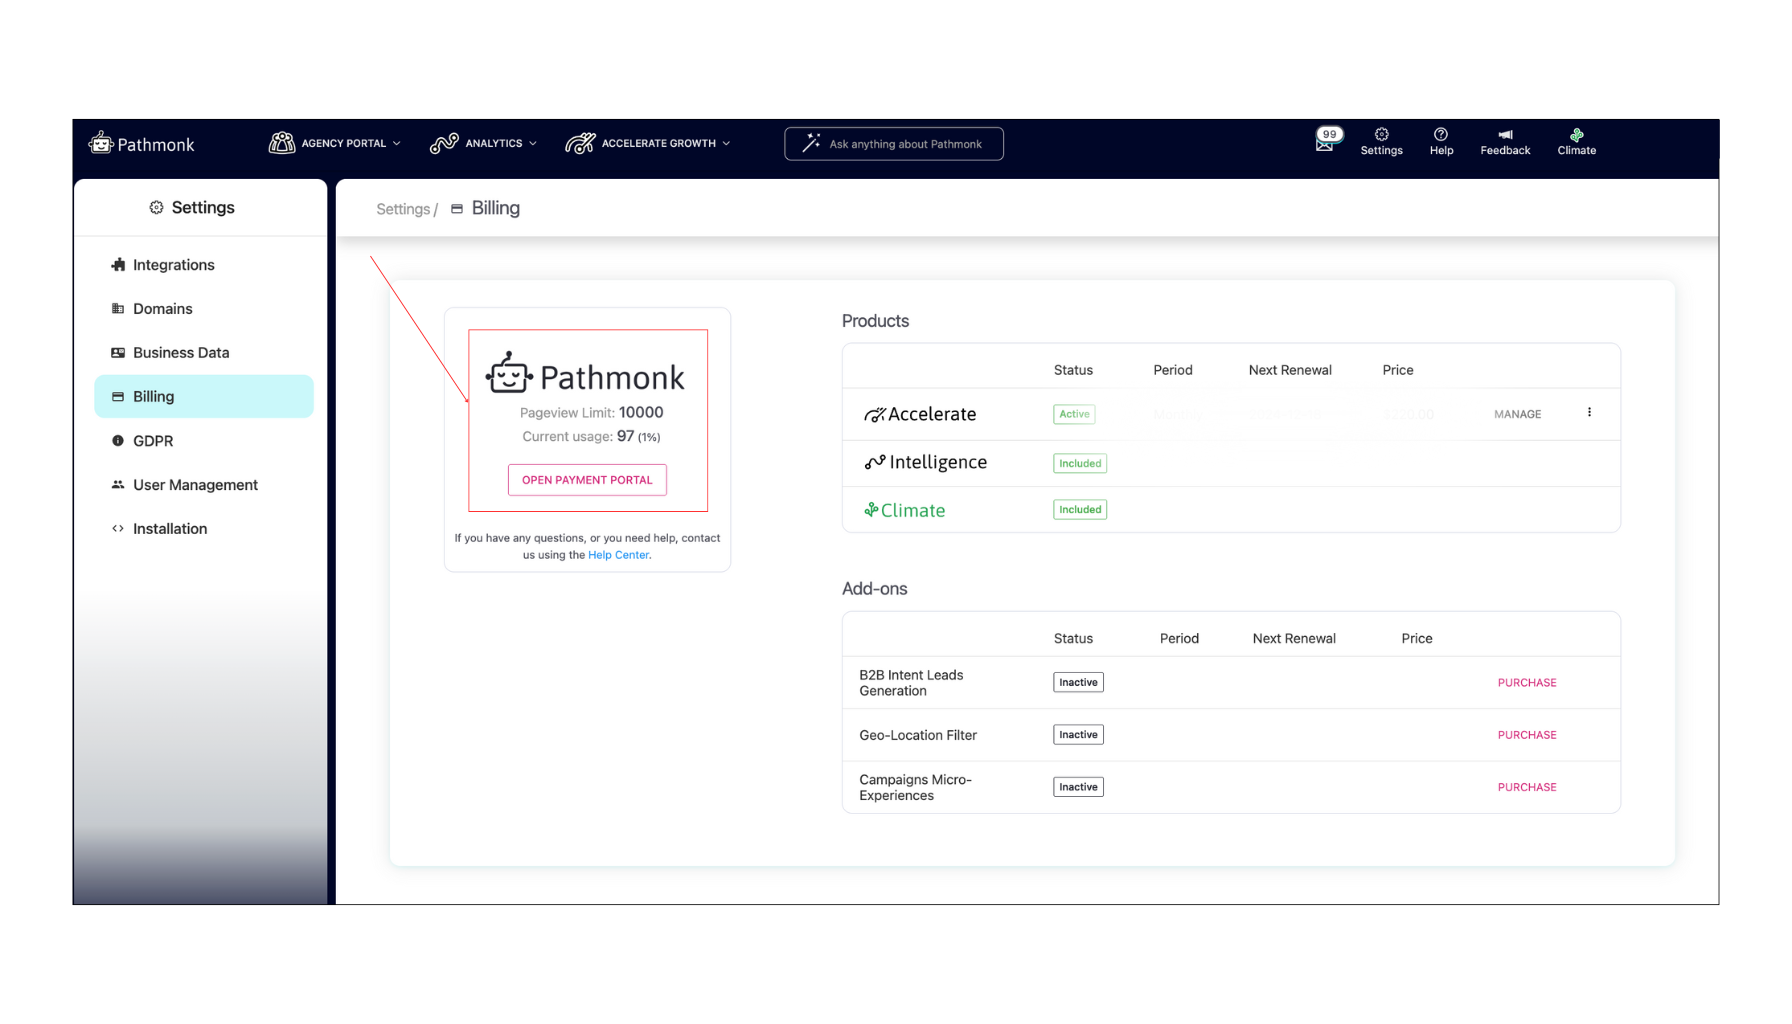The image size is (1792, 1024).
Task: Click the Add-ons section heading
Action: click(x=874, y=589)
